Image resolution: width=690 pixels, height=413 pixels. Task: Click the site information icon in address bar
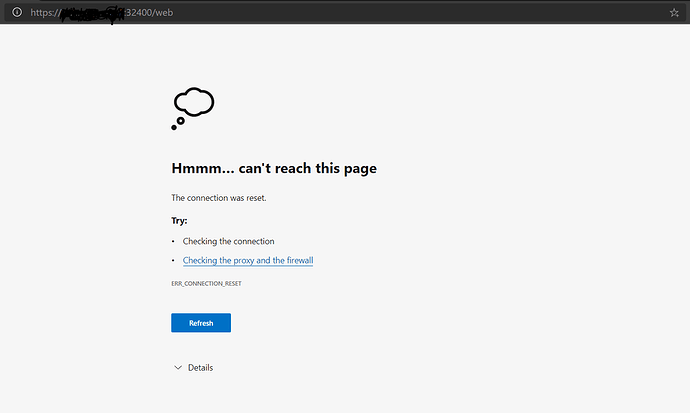pyautogui.click(x=17, y=12)
